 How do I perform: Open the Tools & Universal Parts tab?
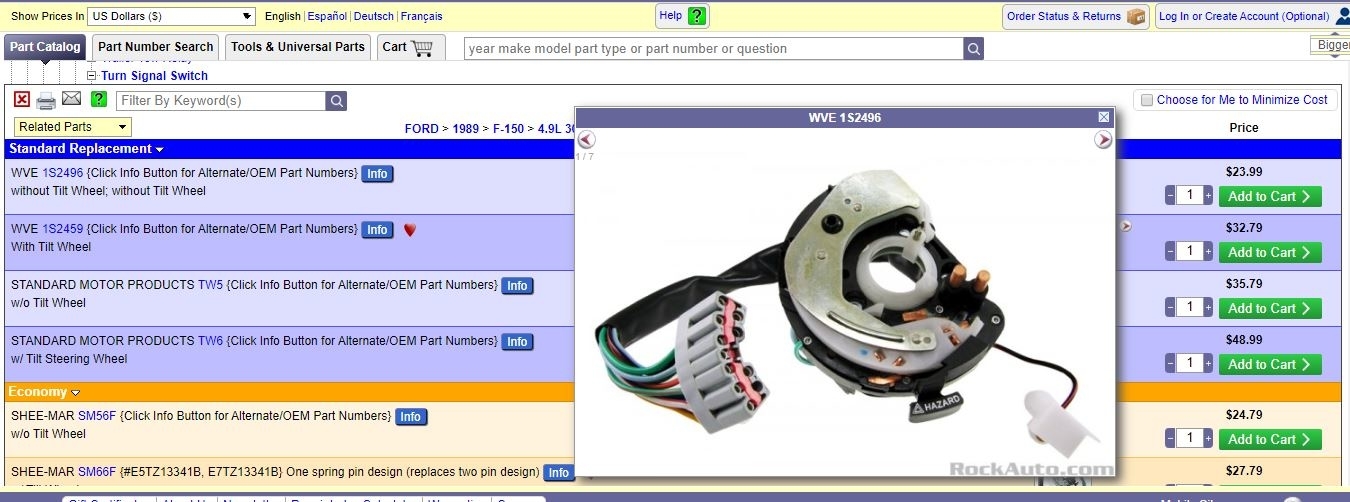(298, 47)
